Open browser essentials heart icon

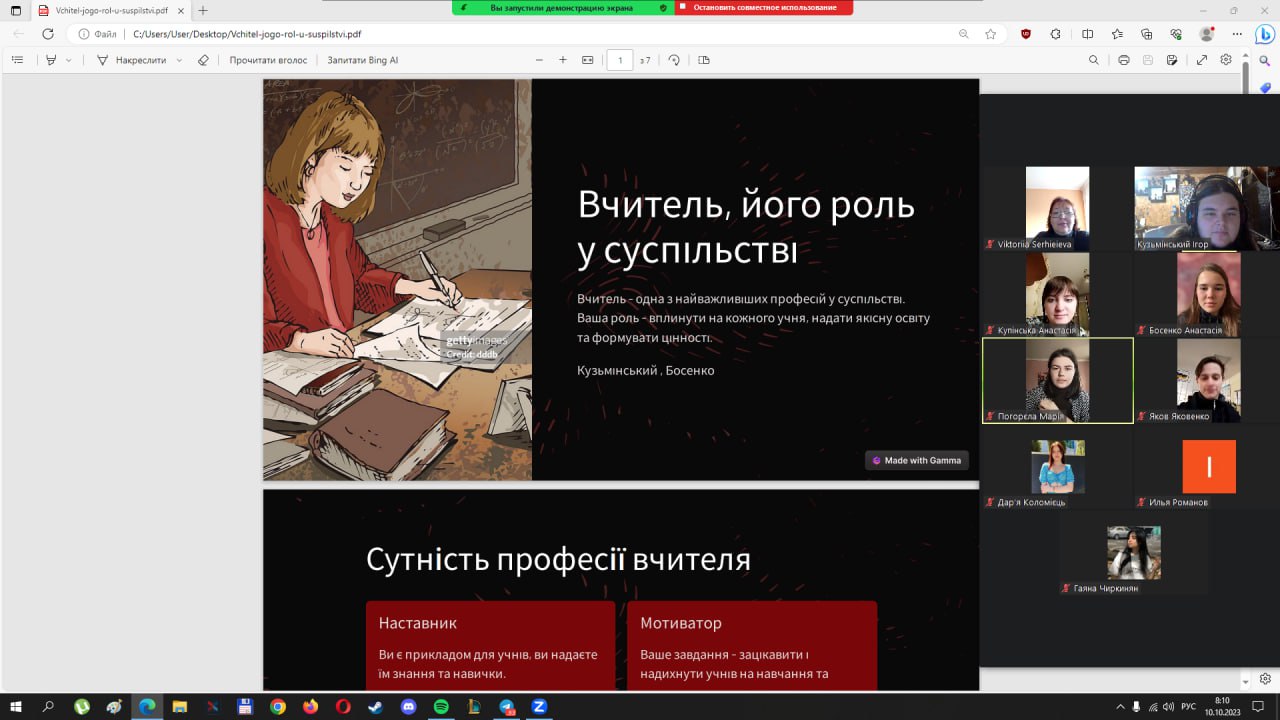[x=1177, y=34]
